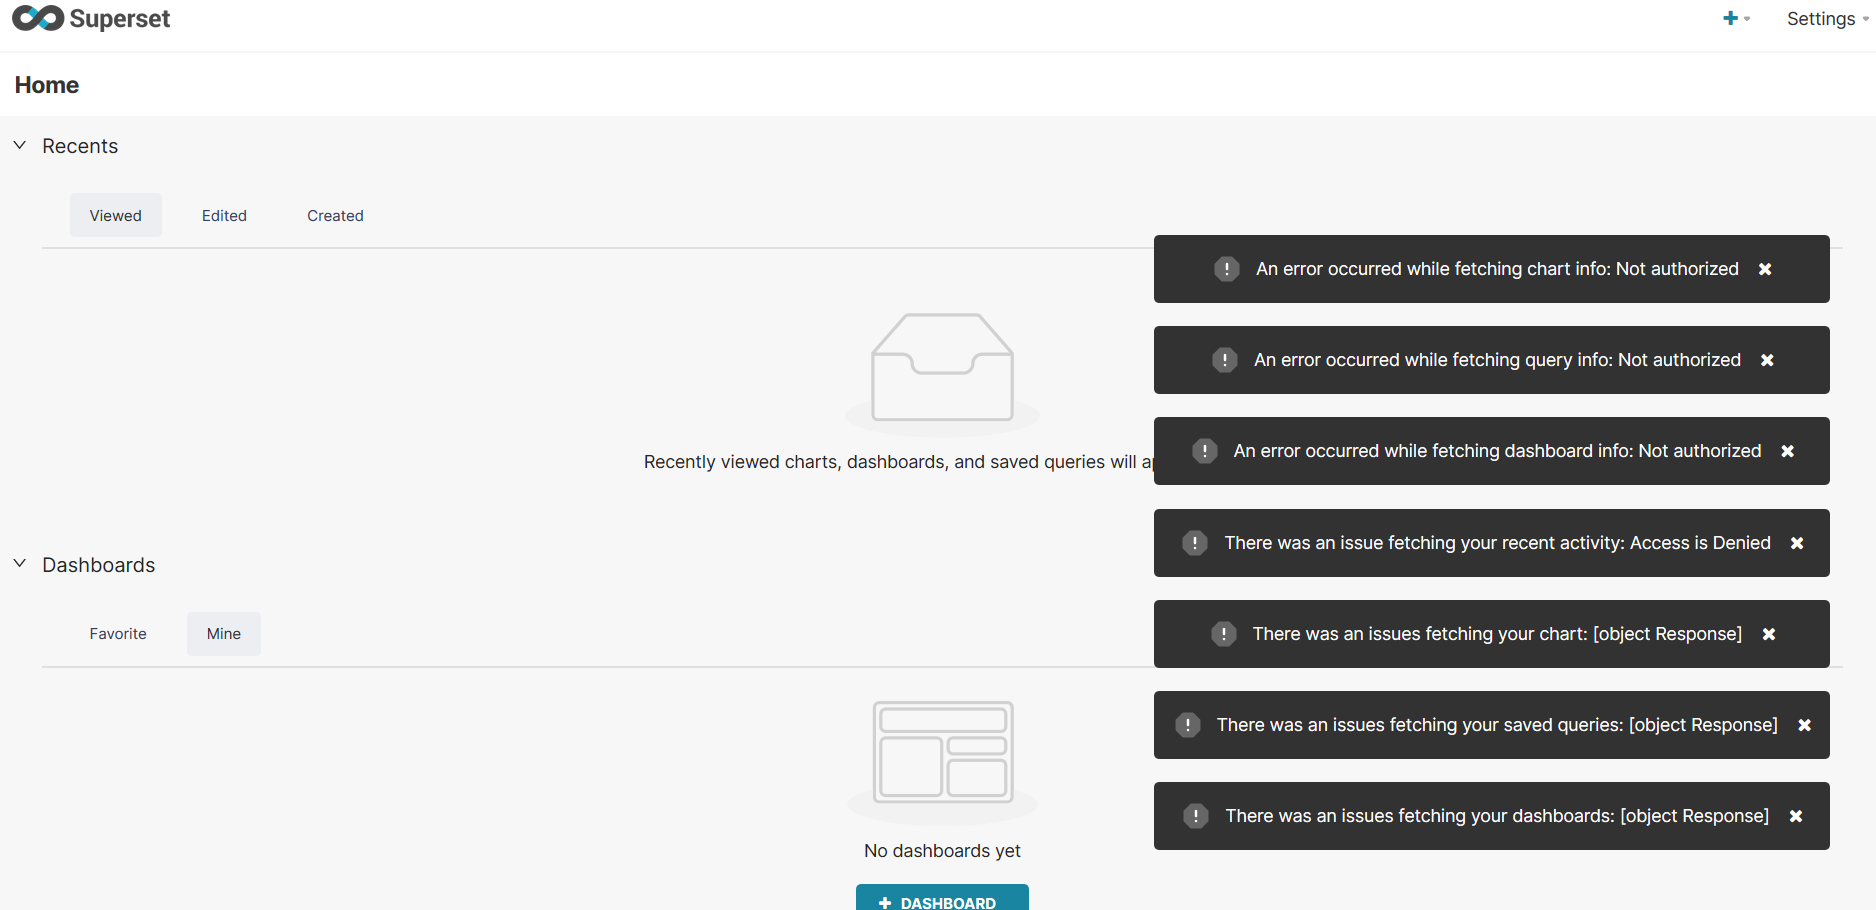Switch to the Edited tab

[x=223, y=215]
